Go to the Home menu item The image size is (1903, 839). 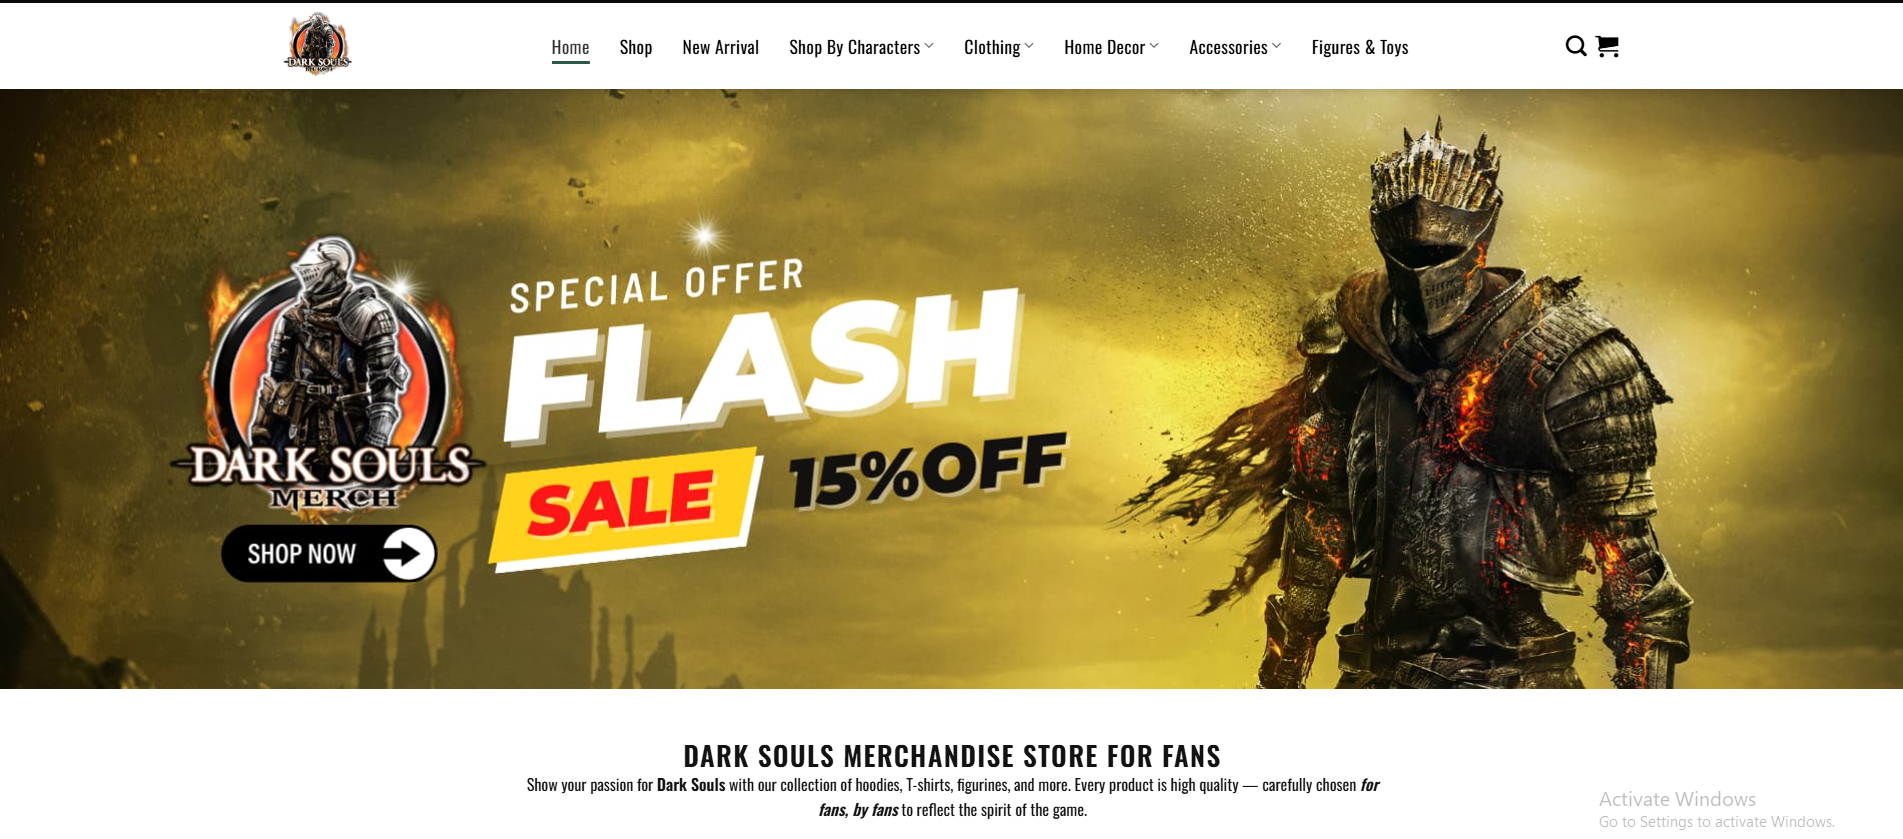570,47
